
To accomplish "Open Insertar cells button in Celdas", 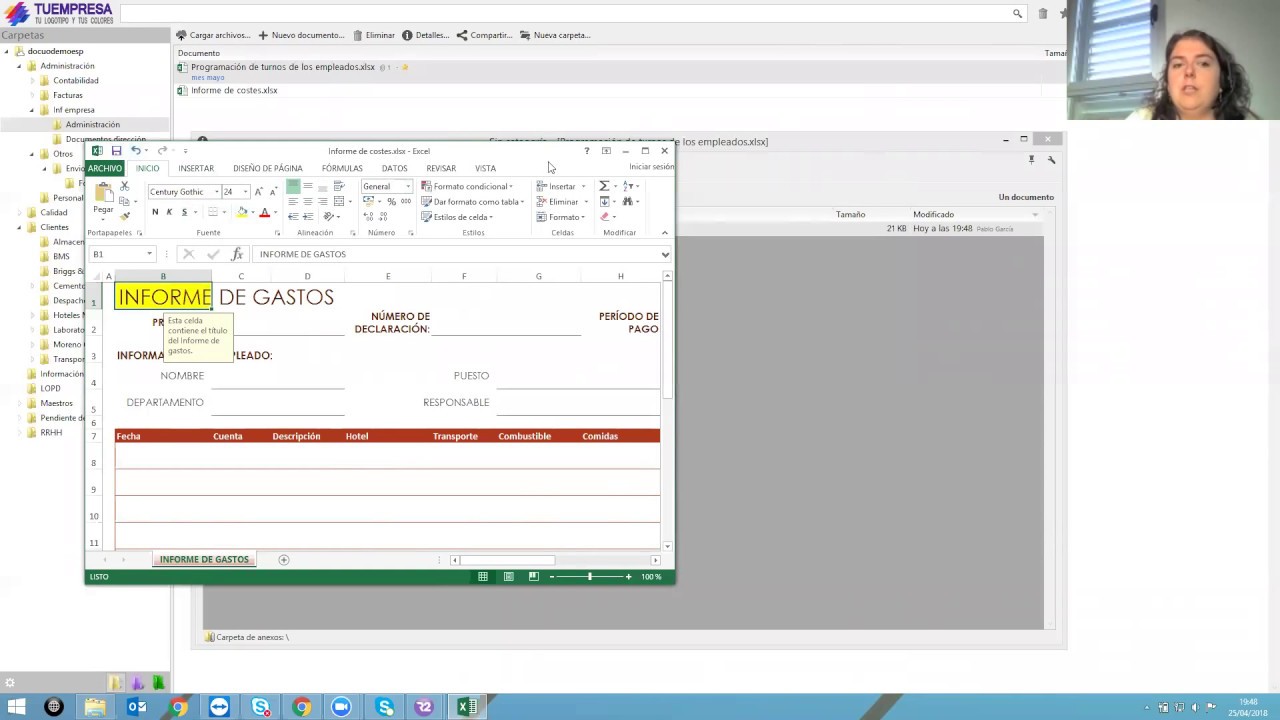I will [x=561, y=186].
